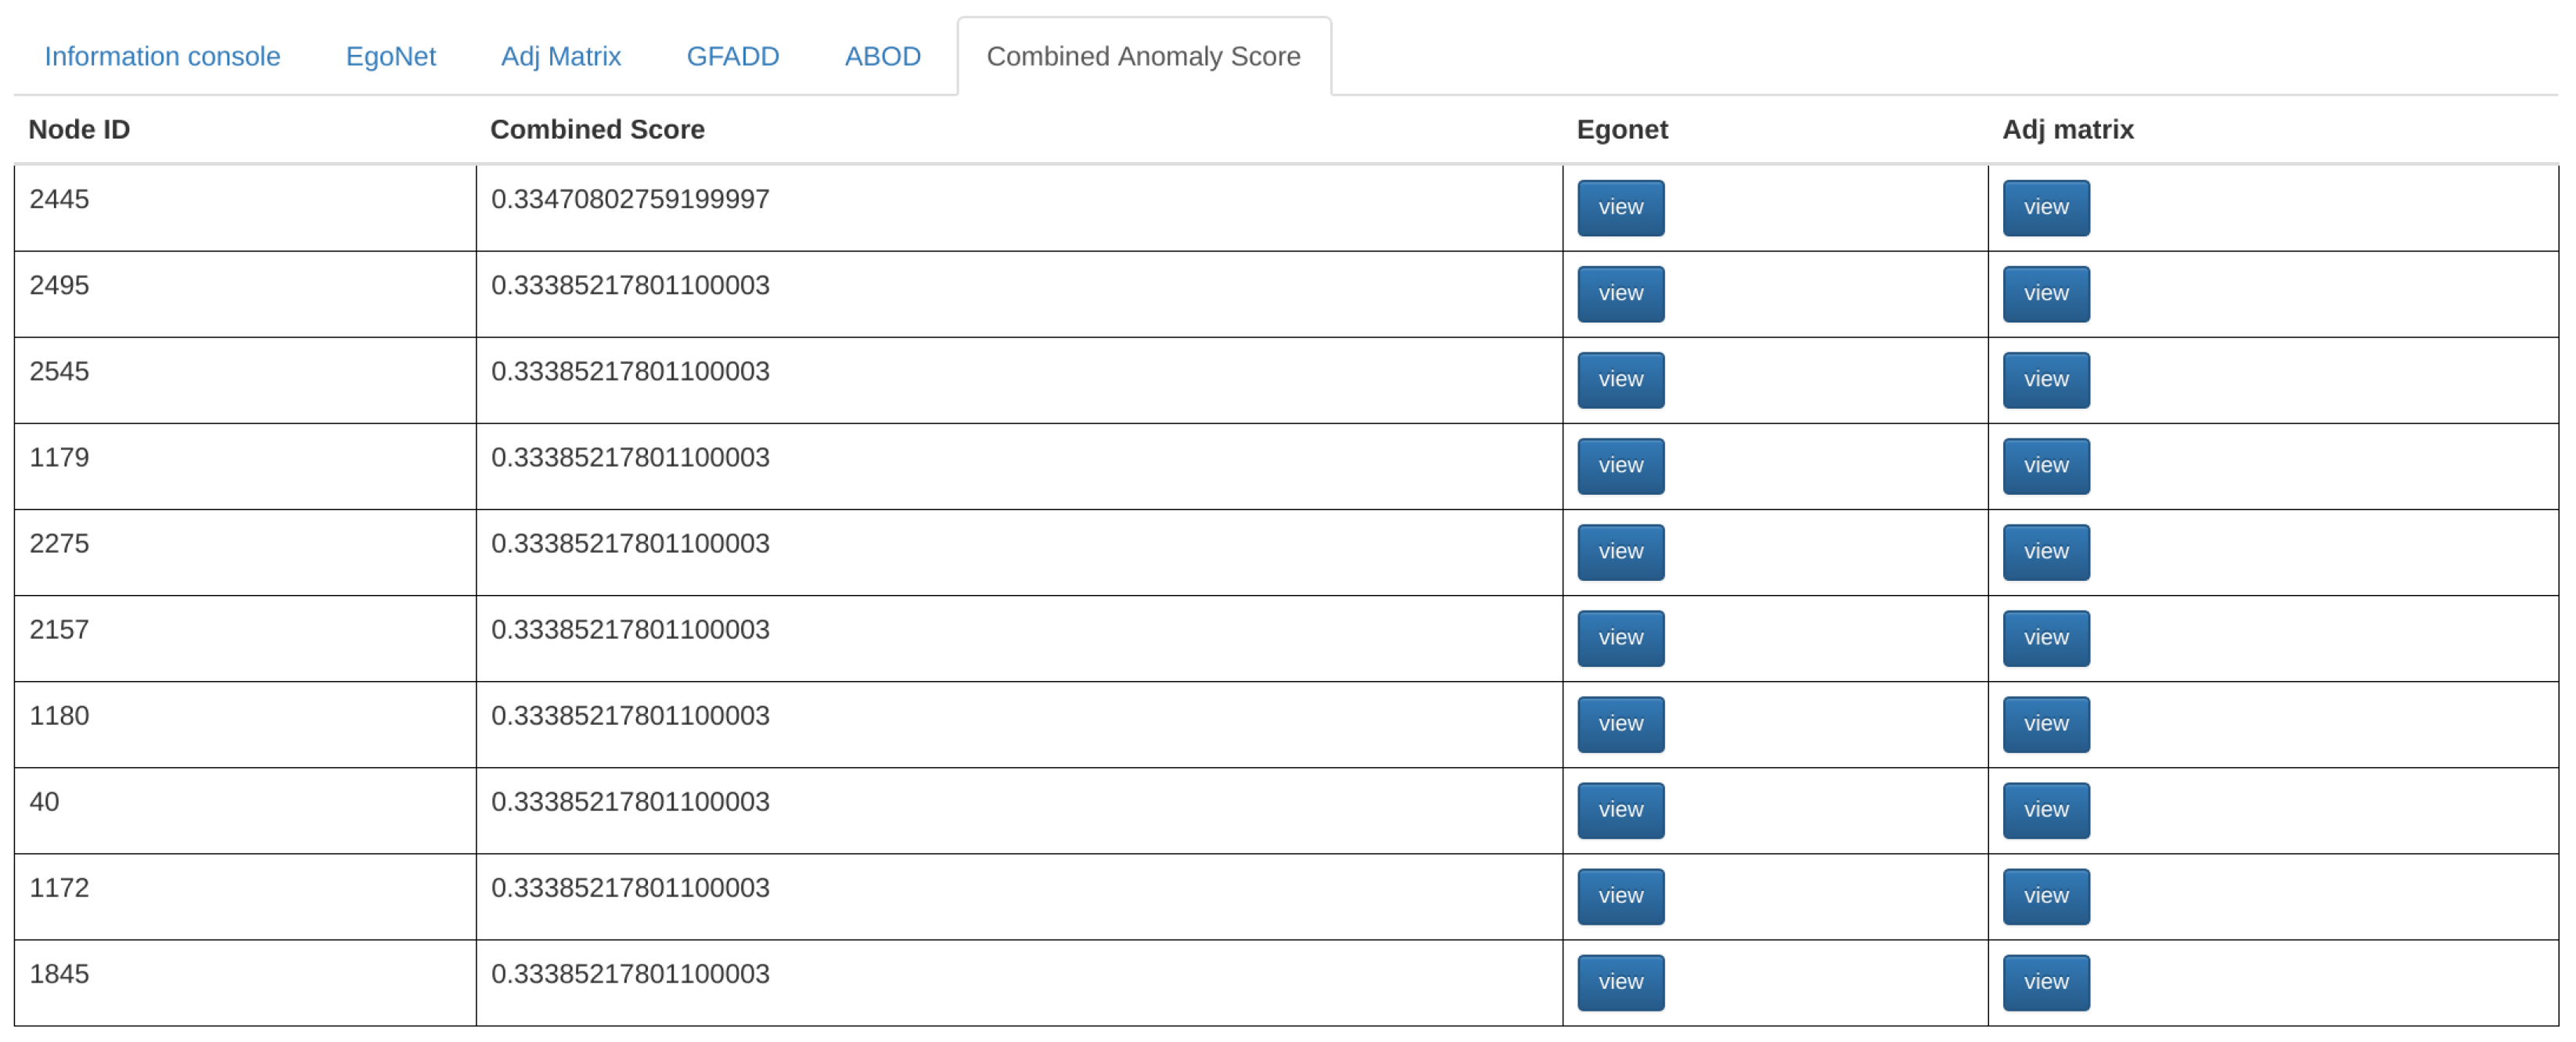The width and height of the screenshot is (2576, 1042).
Task: Click the Combined Score column header
Action: pos(597,129)
